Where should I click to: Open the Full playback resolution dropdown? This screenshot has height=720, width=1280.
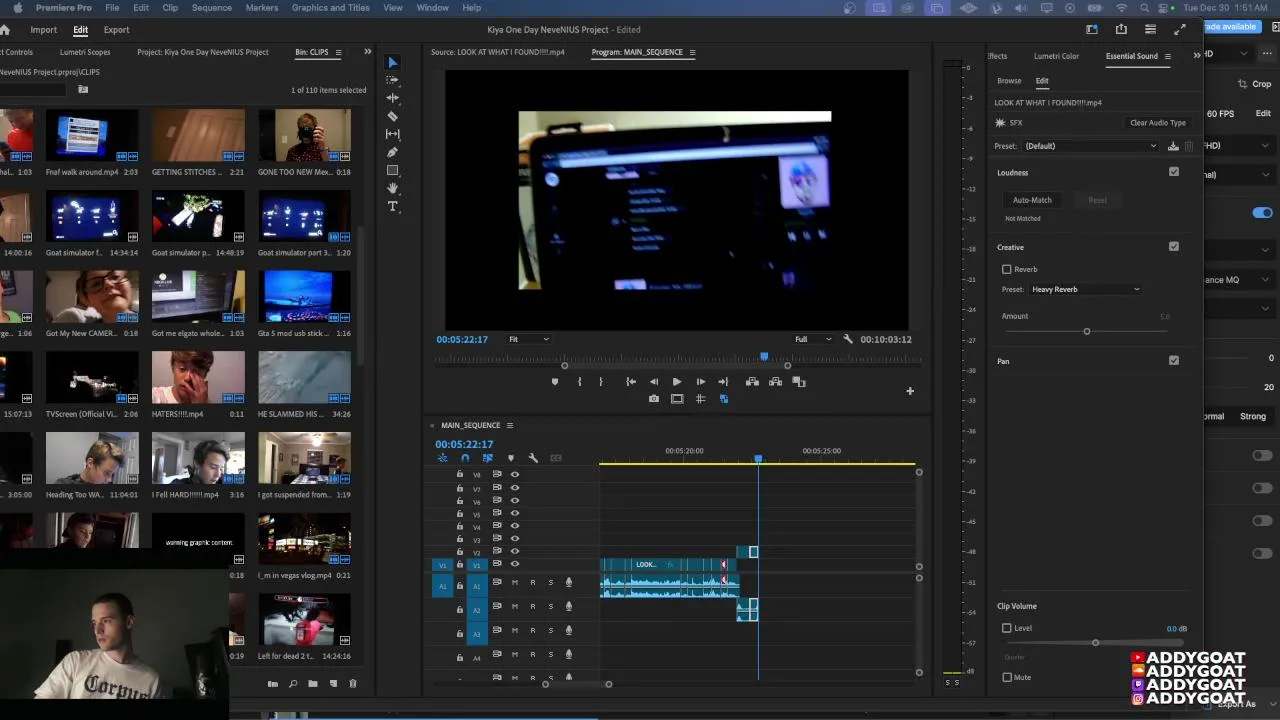(813, 339)
